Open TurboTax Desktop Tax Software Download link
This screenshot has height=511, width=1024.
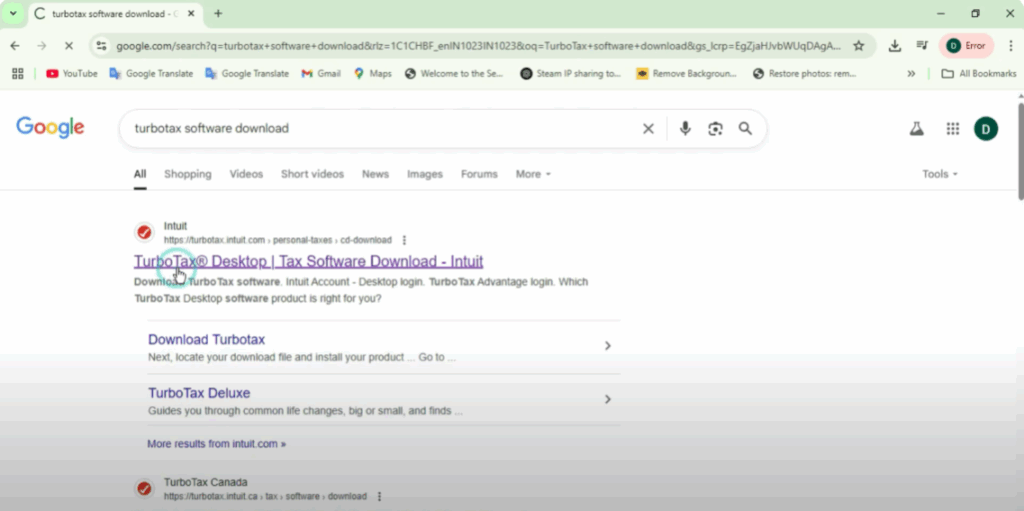pos(308,261)
